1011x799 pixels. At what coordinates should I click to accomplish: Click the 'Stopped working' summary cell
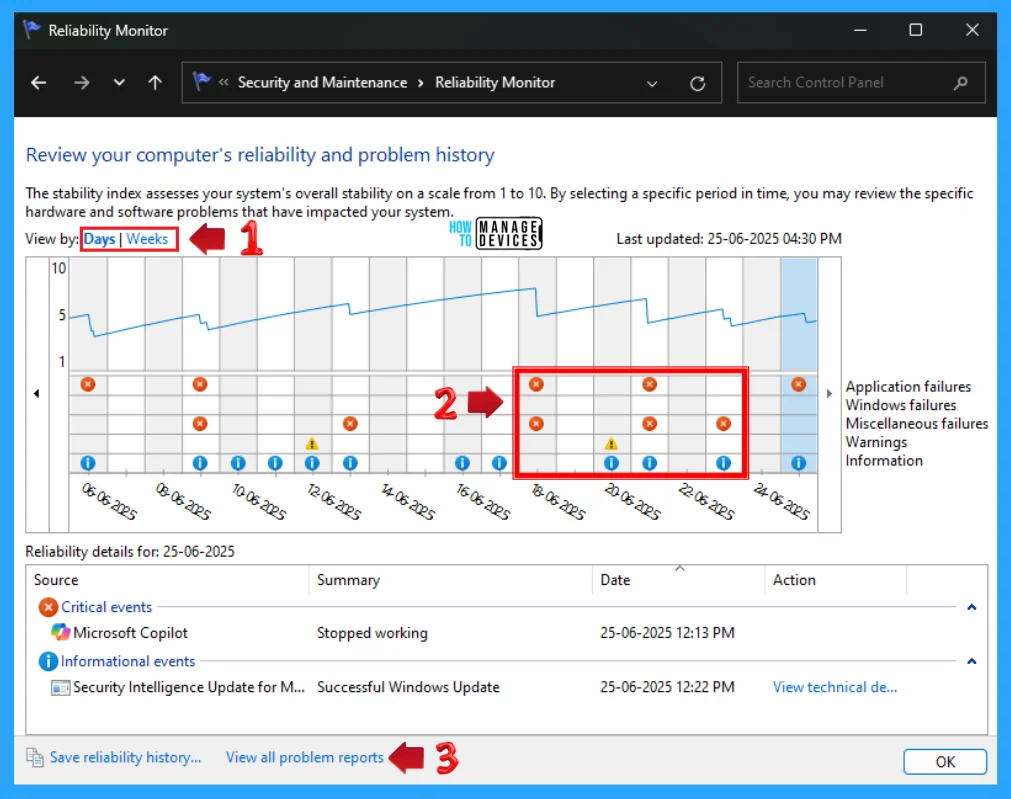point(372,633)
